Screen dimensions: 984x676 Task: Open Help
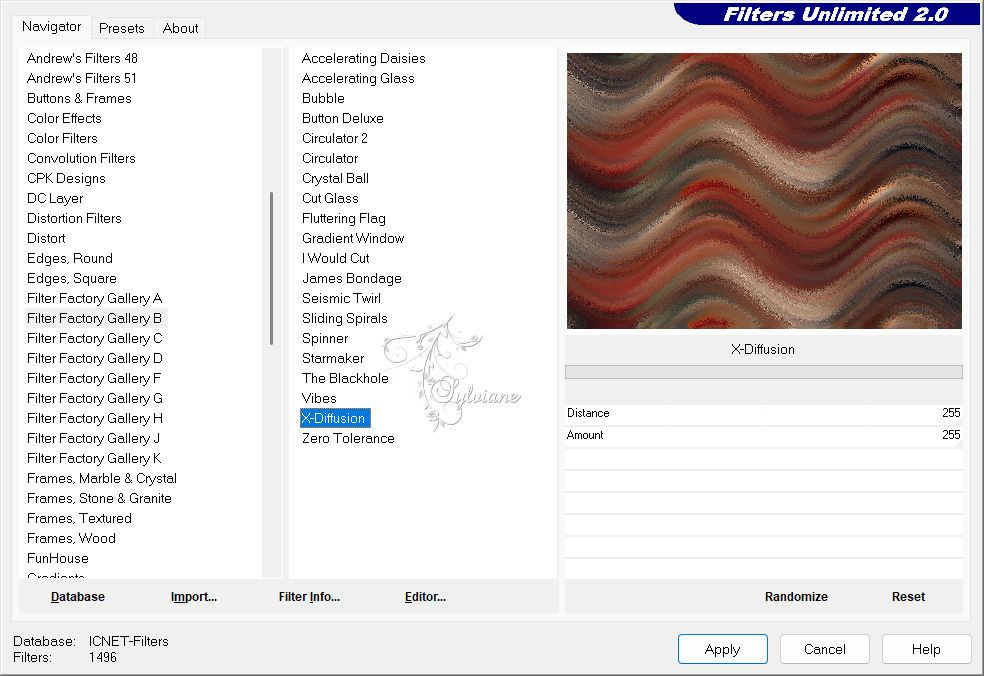tap(926, 649)
